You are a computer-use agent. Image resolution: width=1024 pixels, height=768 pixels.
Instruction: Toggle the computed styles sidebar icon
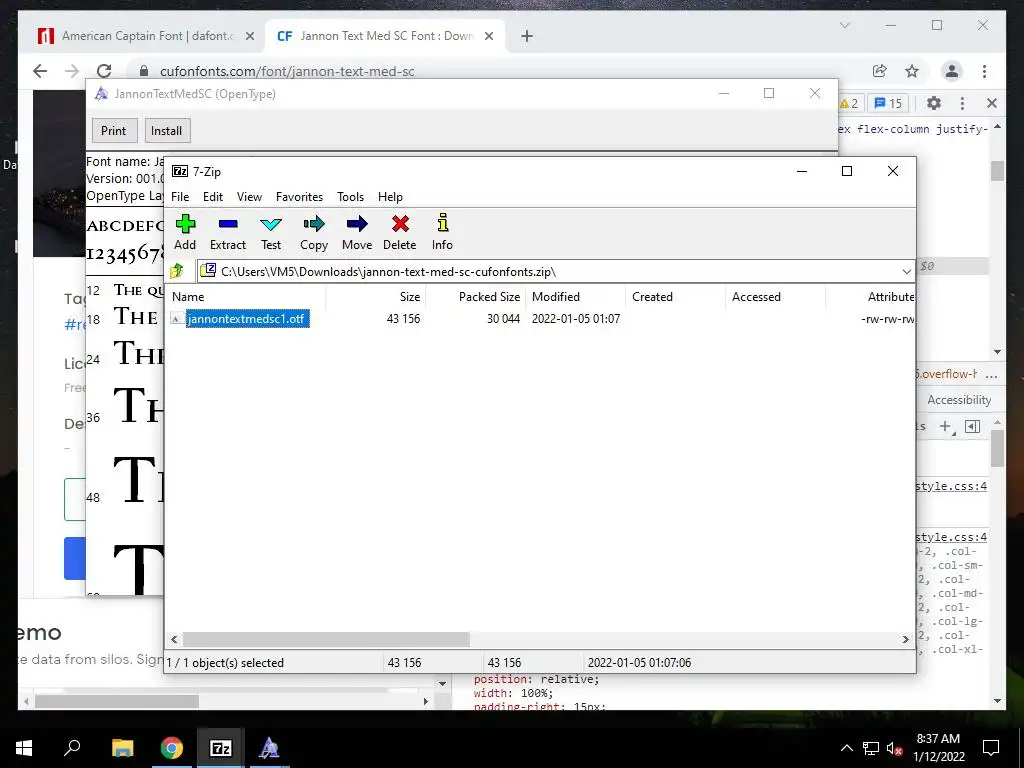point(972,426)
